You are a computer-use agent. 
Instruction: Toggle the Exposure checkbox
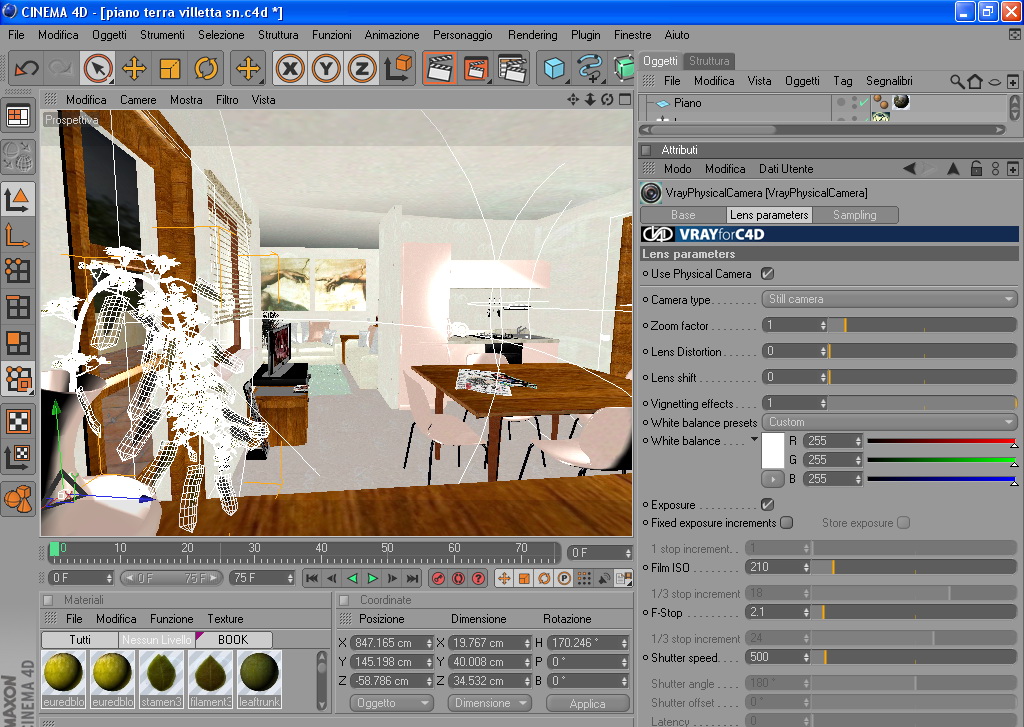(x=767, y=504)
